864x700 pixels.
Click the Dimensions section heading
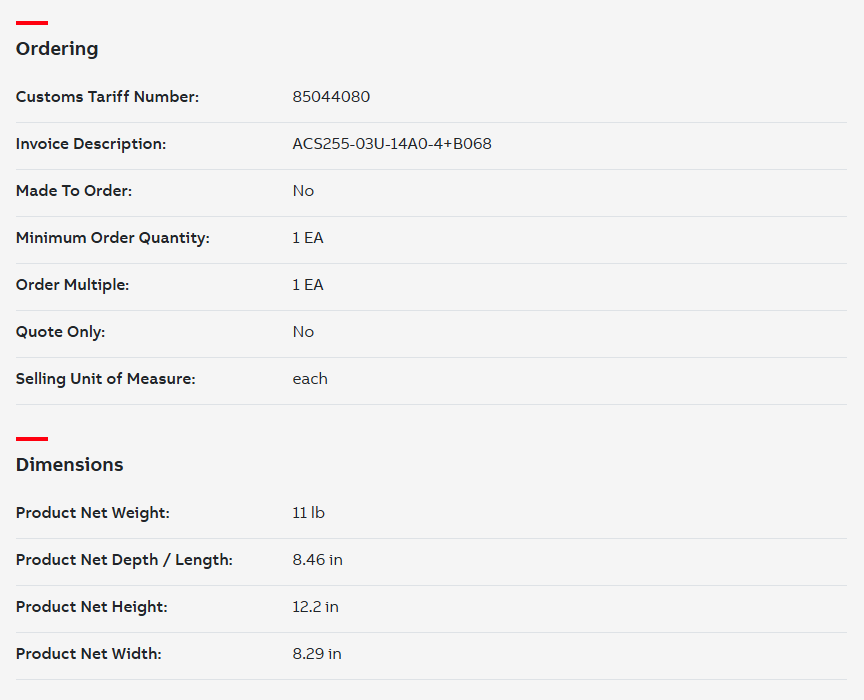tap(70, 465)
